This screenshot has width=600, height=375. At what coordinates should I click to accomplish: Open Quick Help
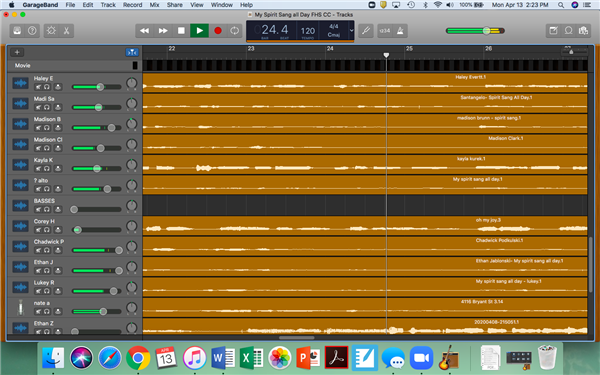[32, 31]
